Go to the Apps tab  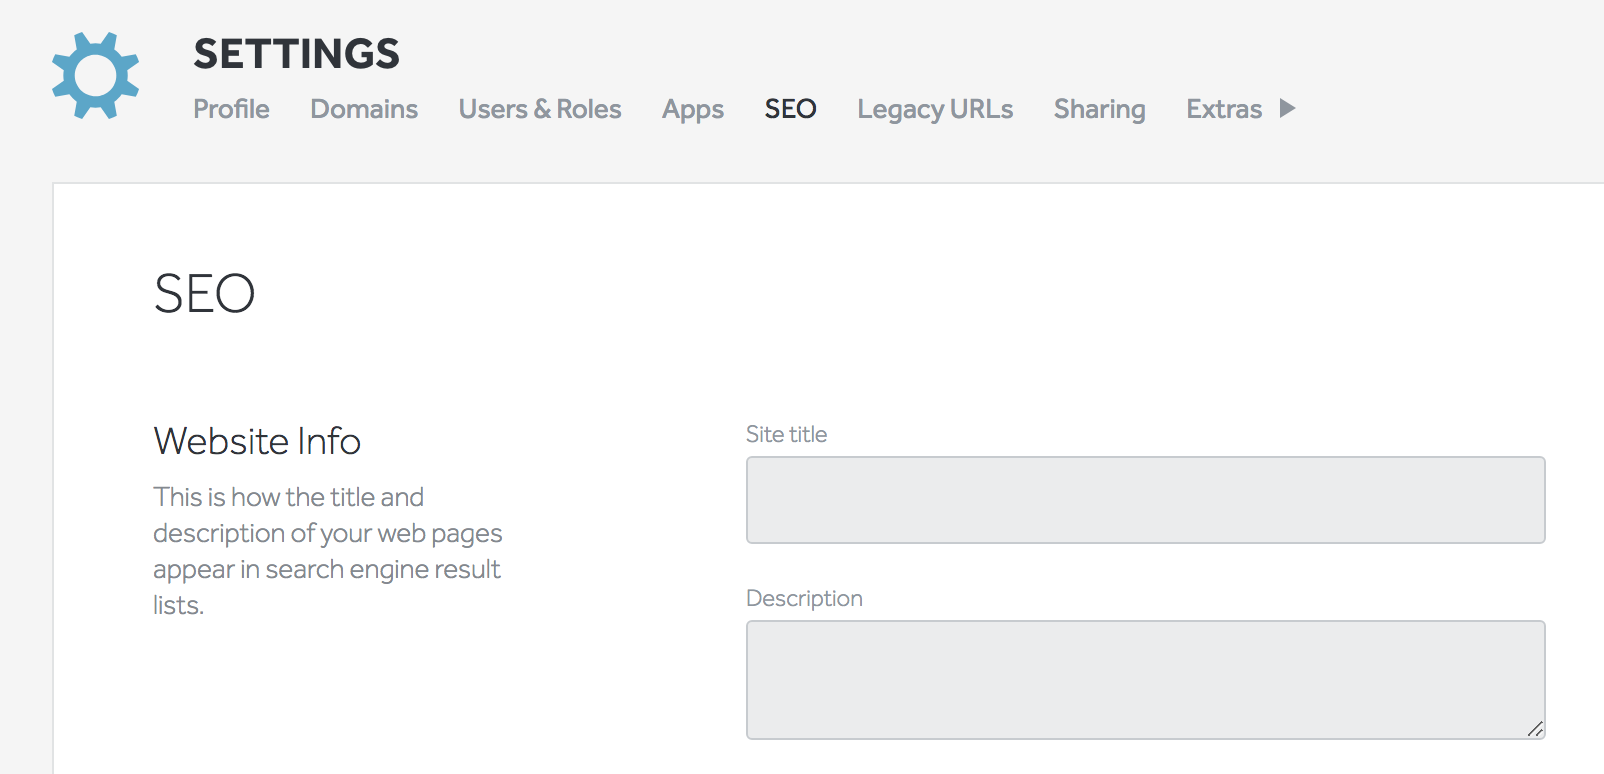pyautogui.click(x=692, y=109)
